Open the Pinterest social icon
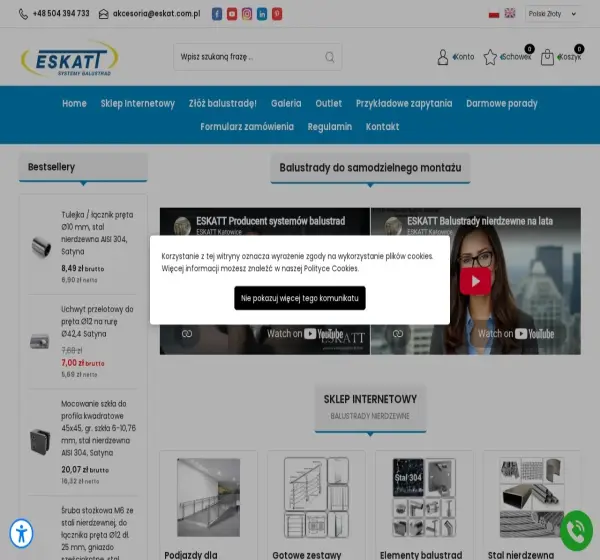 (x=277, y=14)
